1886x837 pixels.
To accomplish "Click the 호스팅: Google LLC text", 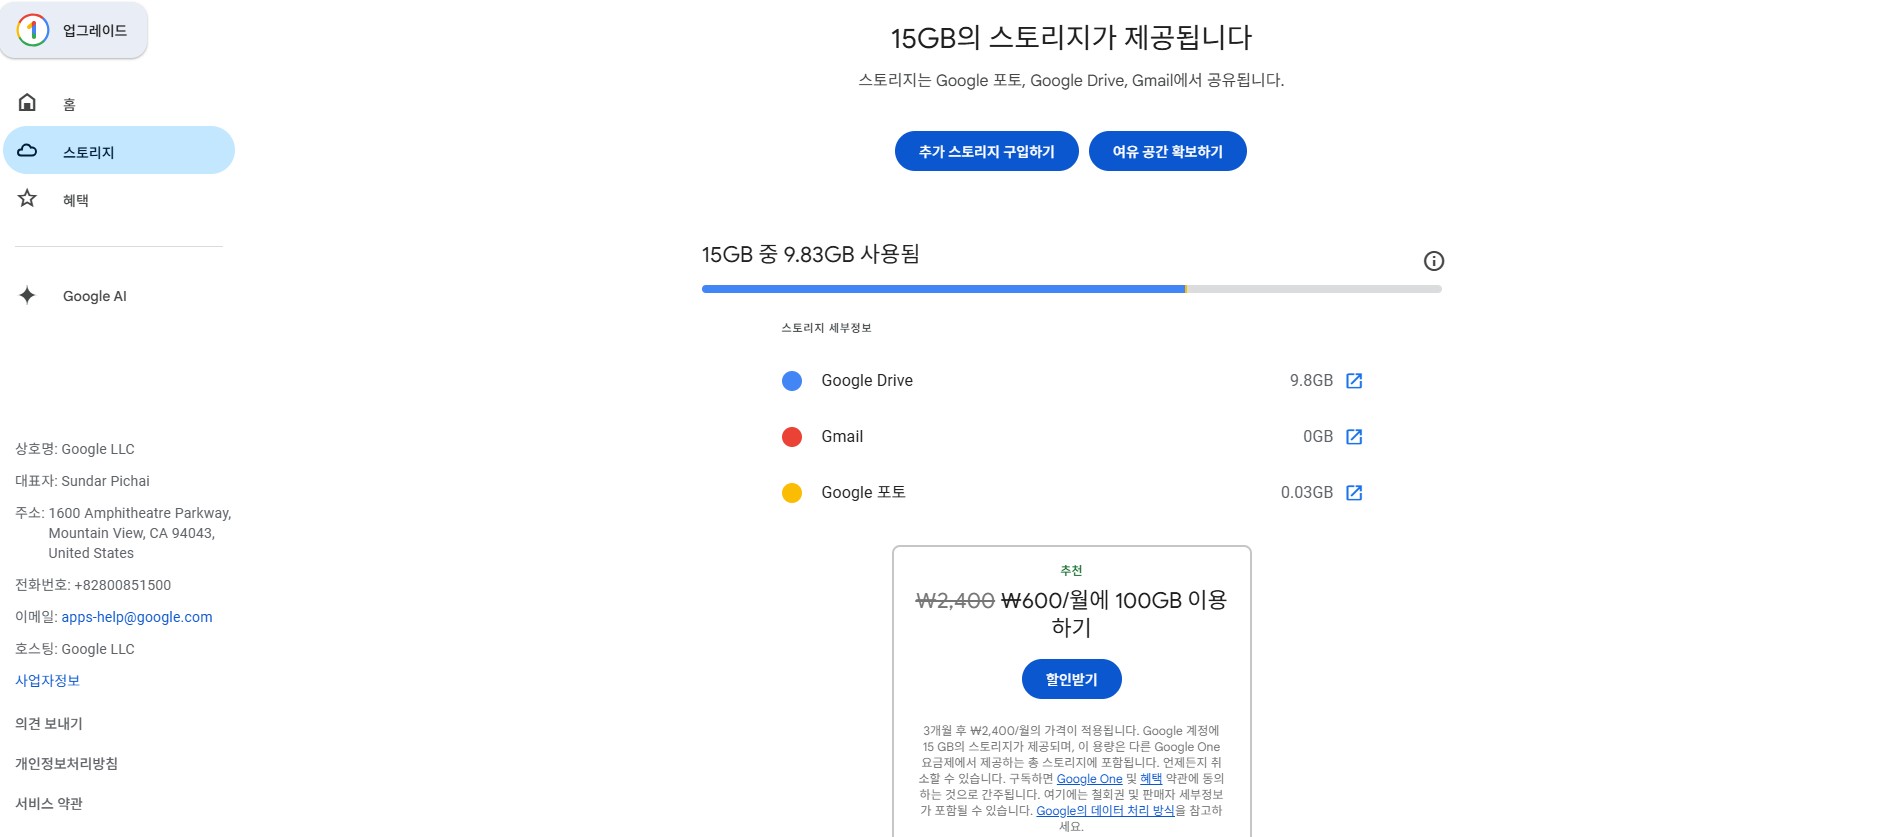I will [75, 649].
